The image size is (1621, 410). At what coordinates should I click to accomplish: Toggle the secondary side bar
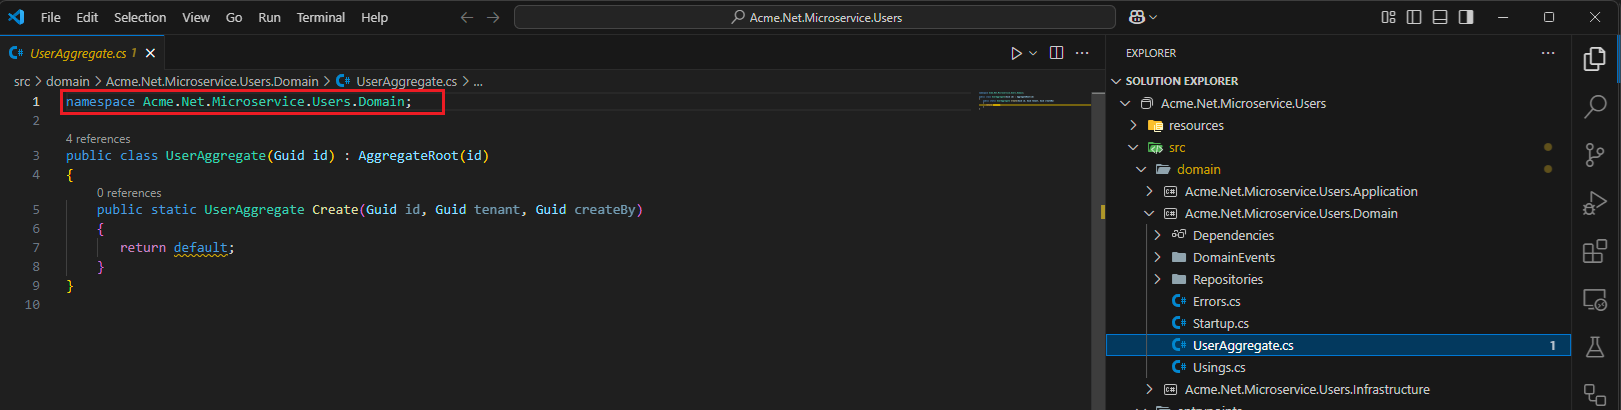click(x=1466, y=17)
